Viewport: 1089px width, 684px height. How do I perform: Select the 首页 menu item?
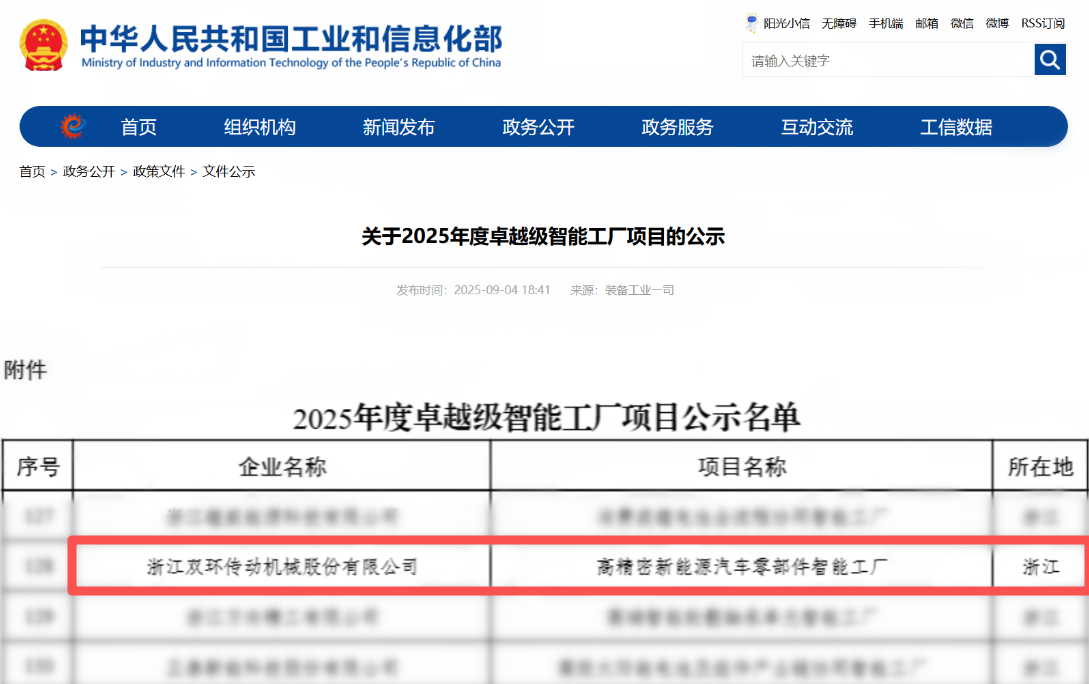(x=137, y=127)
